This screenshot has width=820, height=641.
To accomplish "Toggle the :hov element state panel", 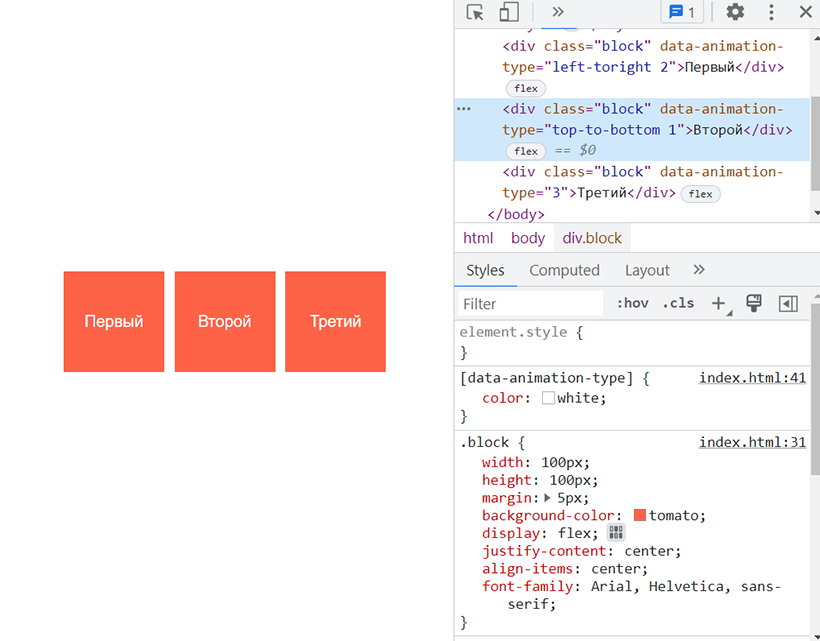I will [633, 303].
